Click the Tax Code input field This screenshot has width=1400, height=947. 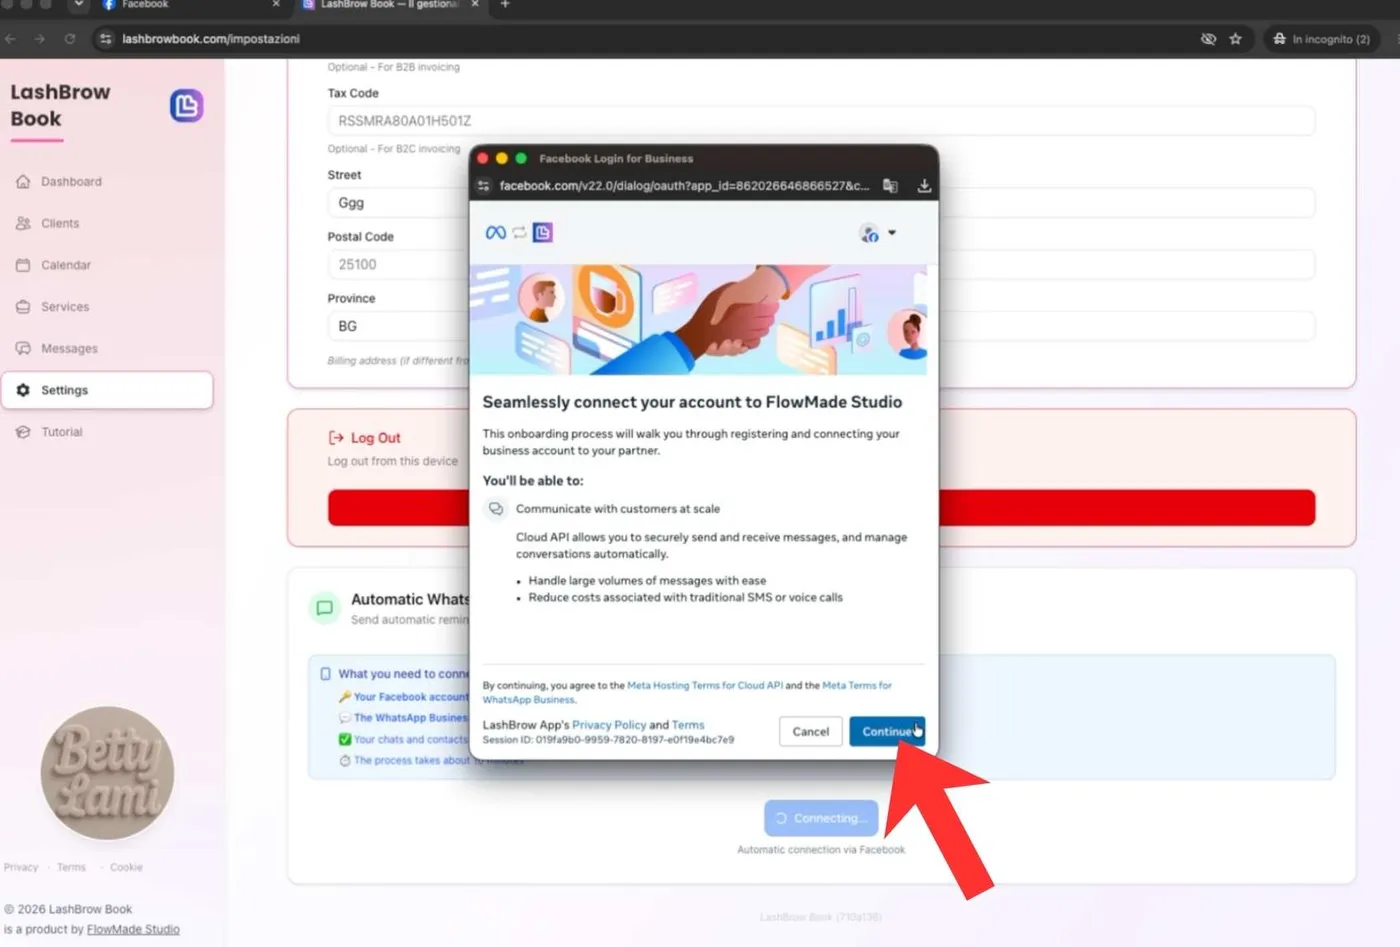[x=821, y=121]
